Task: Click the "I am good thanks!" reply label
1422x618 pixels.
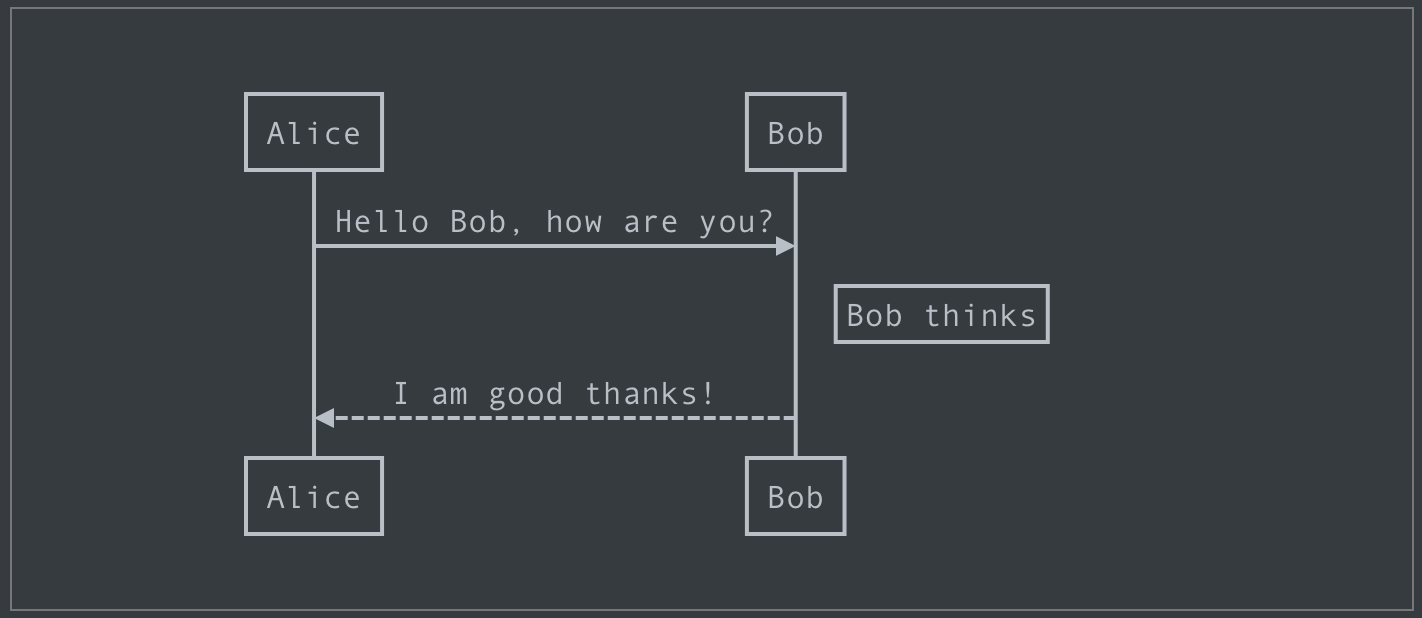Action: pos(554,394)
